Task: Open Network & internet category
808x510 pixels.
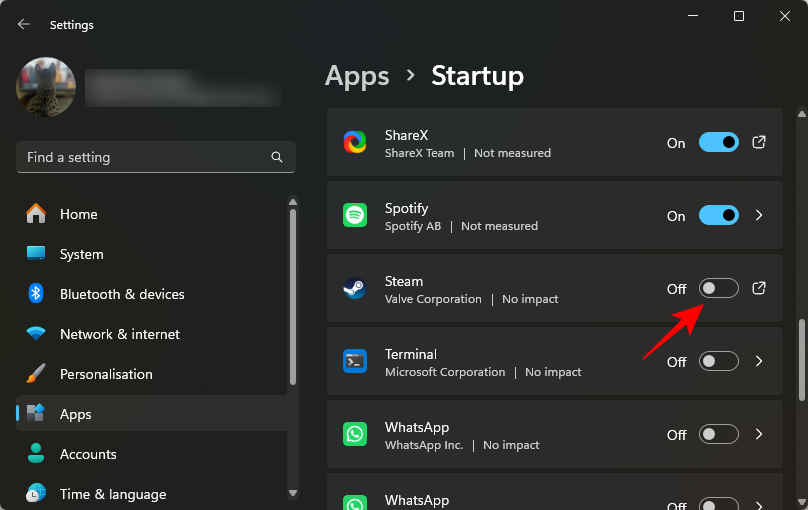Action: click(152, 334)
